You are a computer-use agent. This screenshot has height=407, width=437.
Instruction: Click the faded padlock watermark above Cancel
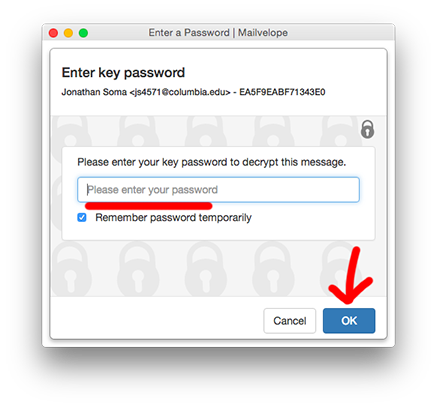point(273,269)
